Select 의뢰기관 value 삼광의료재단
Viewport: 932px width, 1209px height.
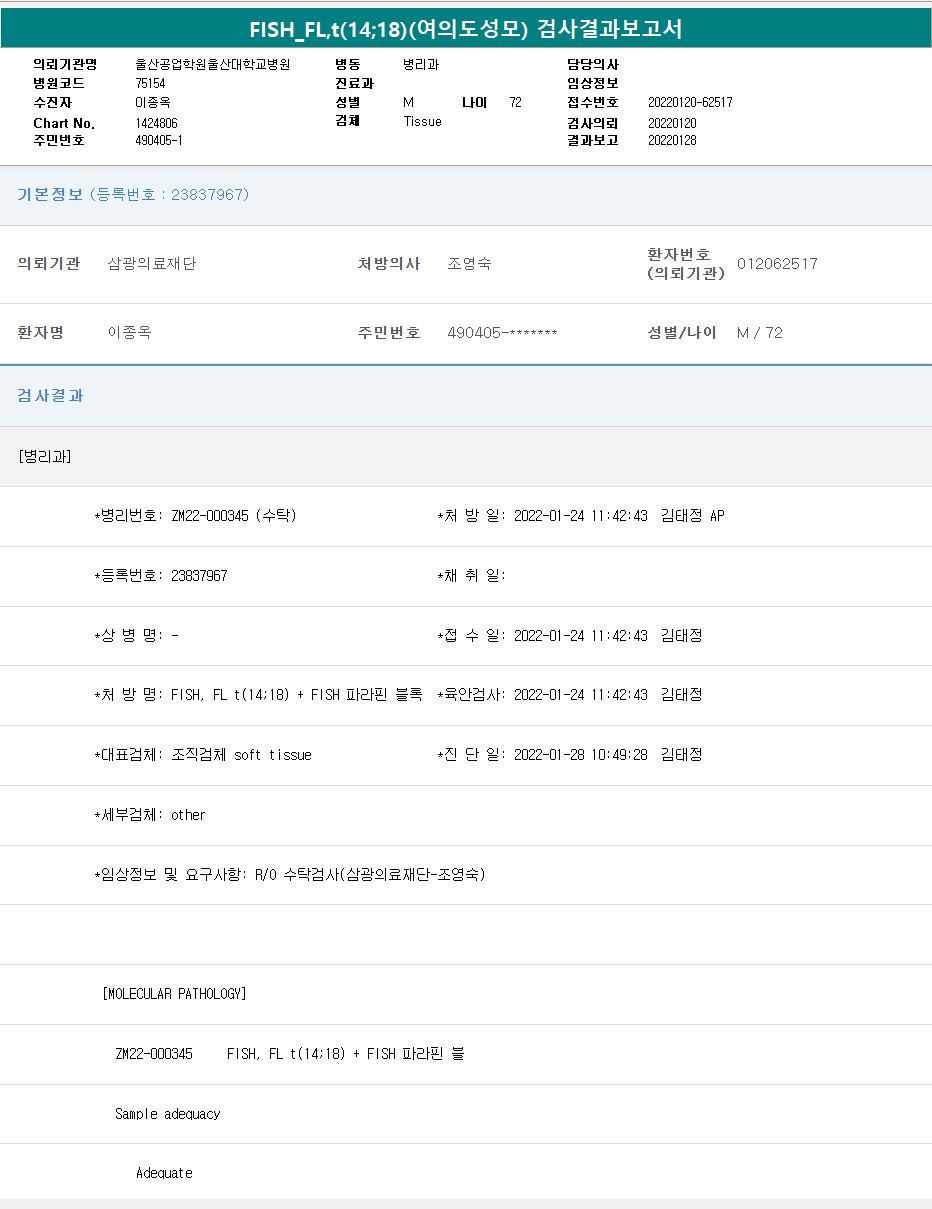pyautogui.click(x=152, y=264)
